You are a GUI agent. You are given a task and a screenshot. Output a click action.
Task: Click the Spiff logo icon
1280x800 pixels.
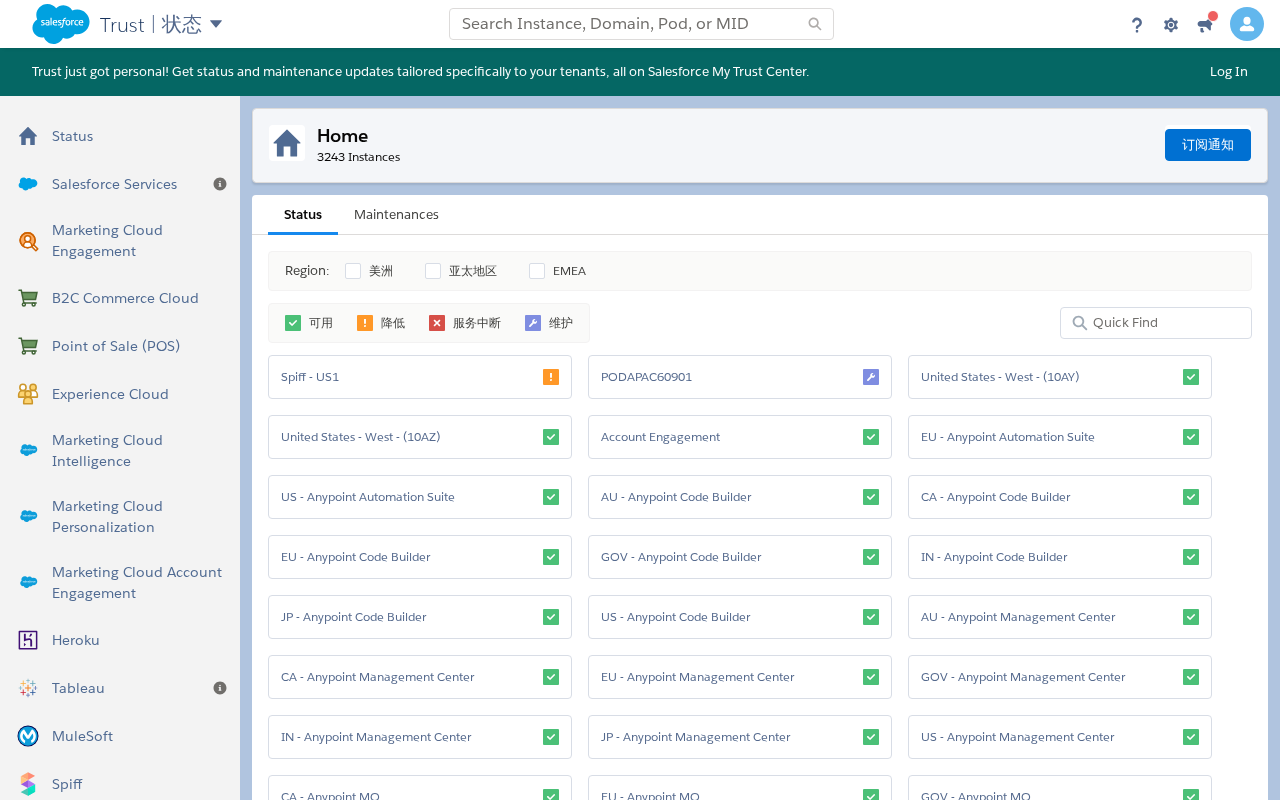pyautogui.click(x=28, y=784)
